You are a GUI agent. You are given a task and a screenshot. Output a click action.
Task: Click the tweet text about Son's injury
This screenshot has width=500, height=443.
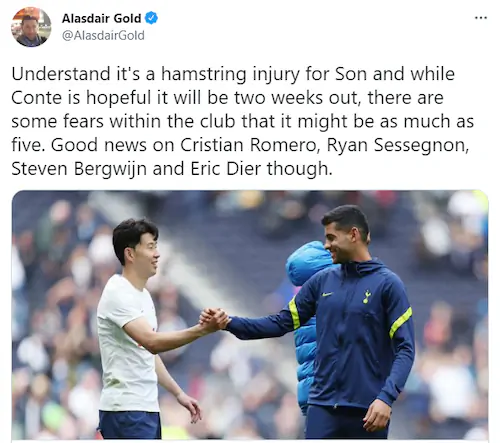click(243, 121)
